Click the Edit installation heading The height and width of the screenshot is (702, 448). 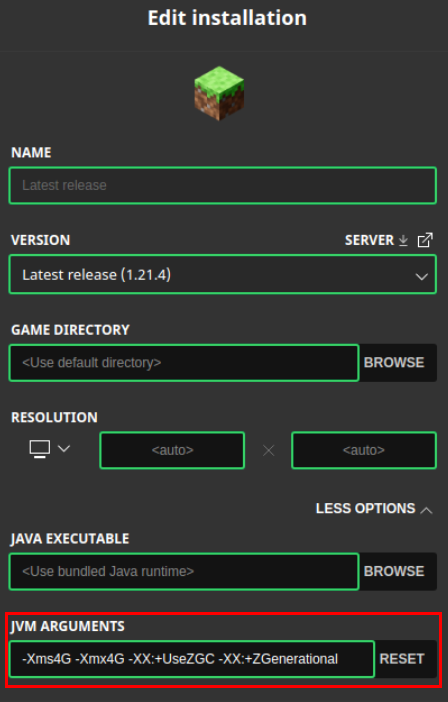click(227, 18)
